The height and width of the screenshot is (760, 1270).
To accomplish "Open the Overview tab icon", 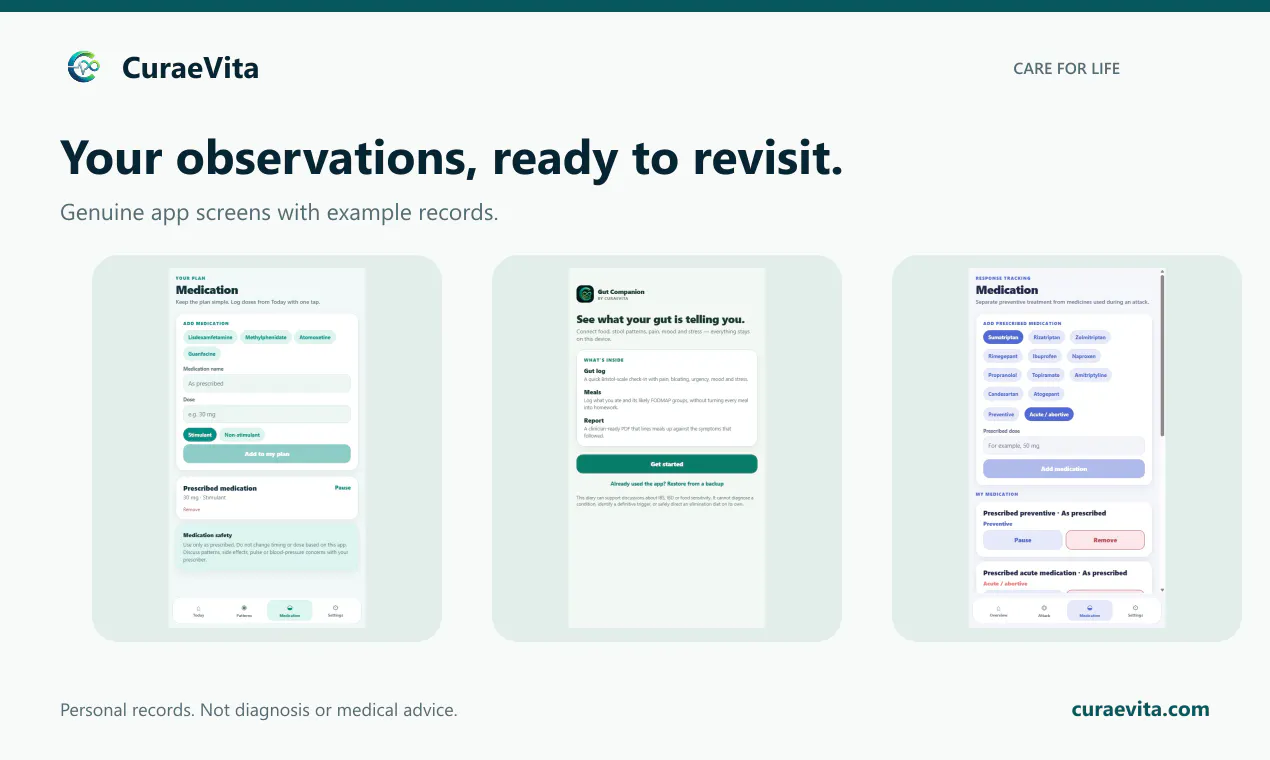I will [998, 608].
